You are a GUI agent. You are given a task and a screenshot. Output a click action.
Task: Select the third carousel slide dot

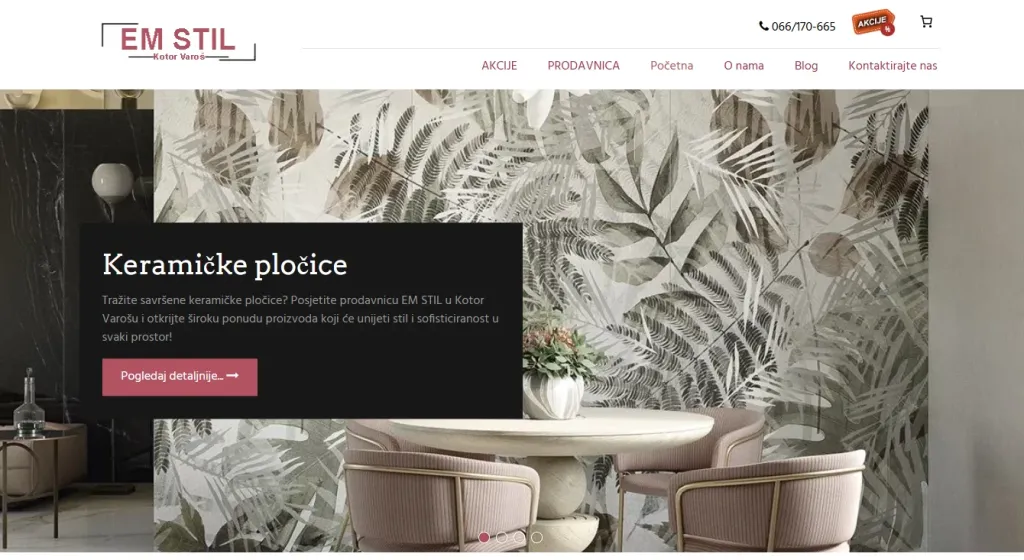519,537
